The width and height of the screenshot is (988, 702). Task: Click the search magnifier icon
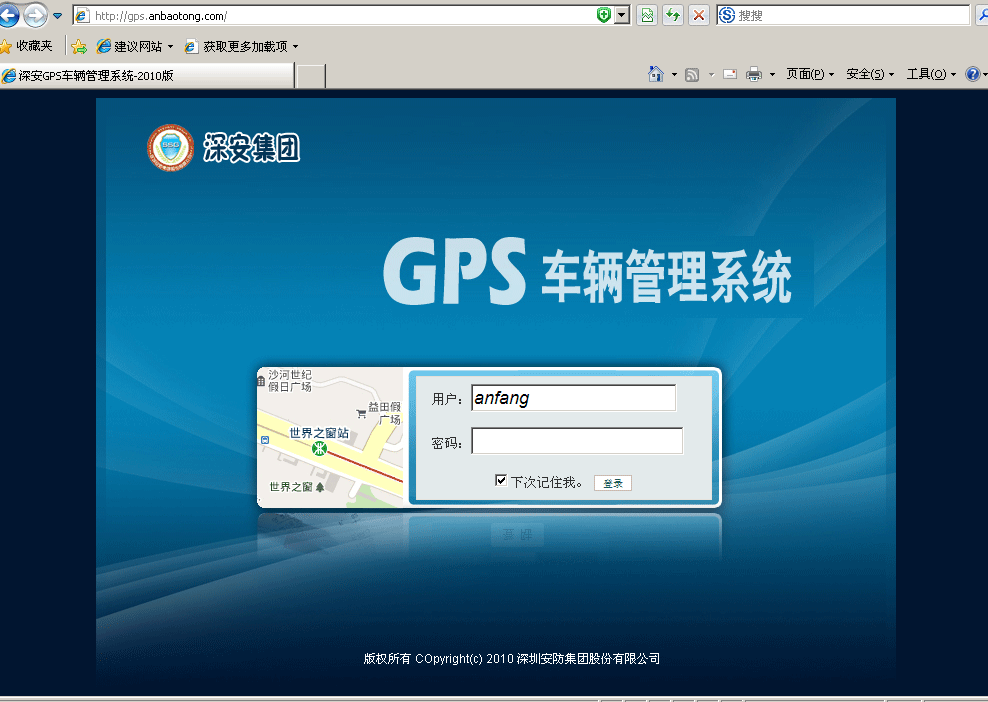point(983,15)
